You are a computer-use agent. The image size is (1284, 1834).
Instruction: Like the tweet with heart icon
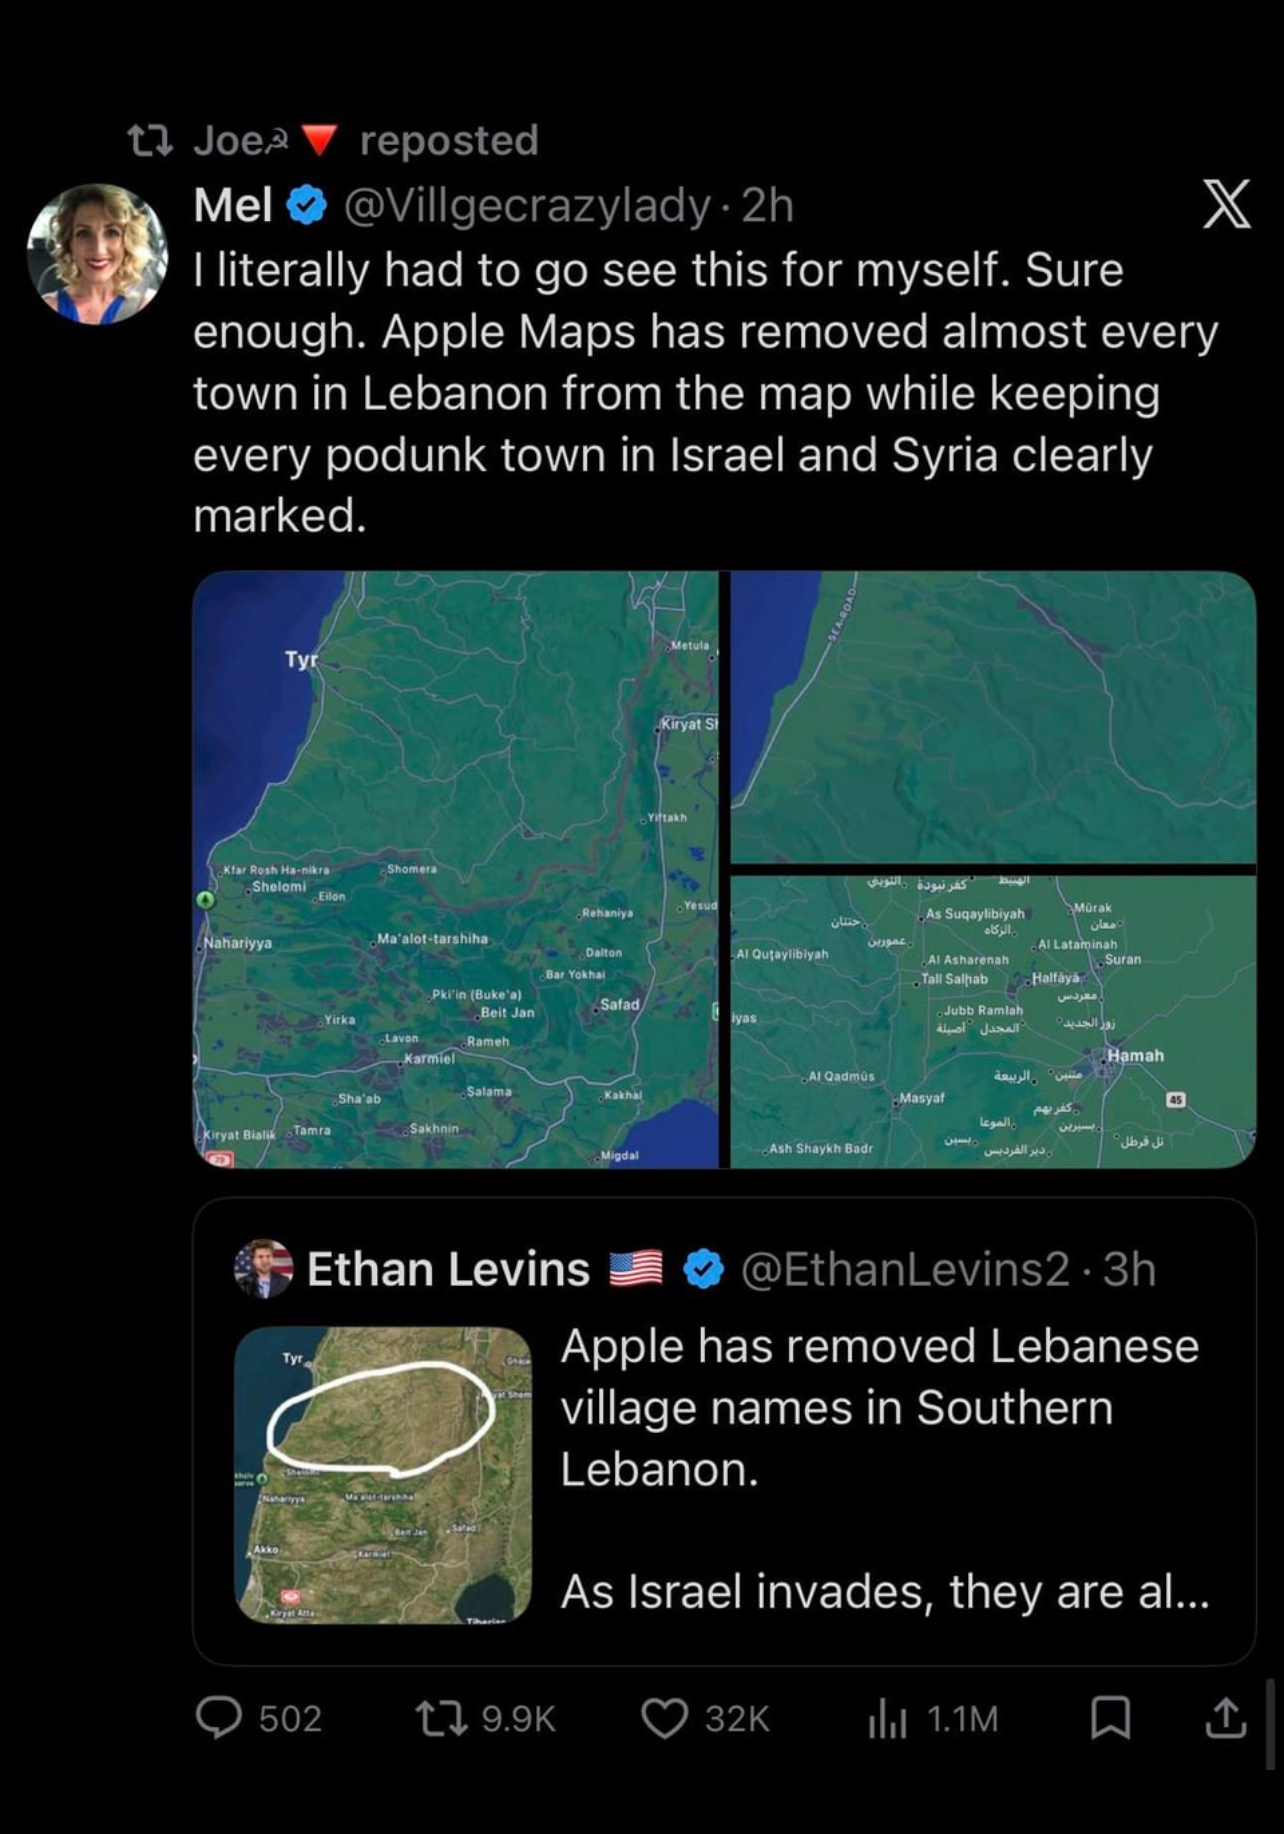click(x=664, y=1718)
